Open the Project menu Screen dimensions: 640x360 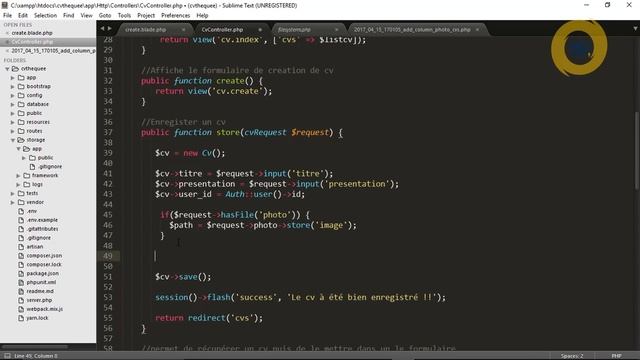(146, 16)
